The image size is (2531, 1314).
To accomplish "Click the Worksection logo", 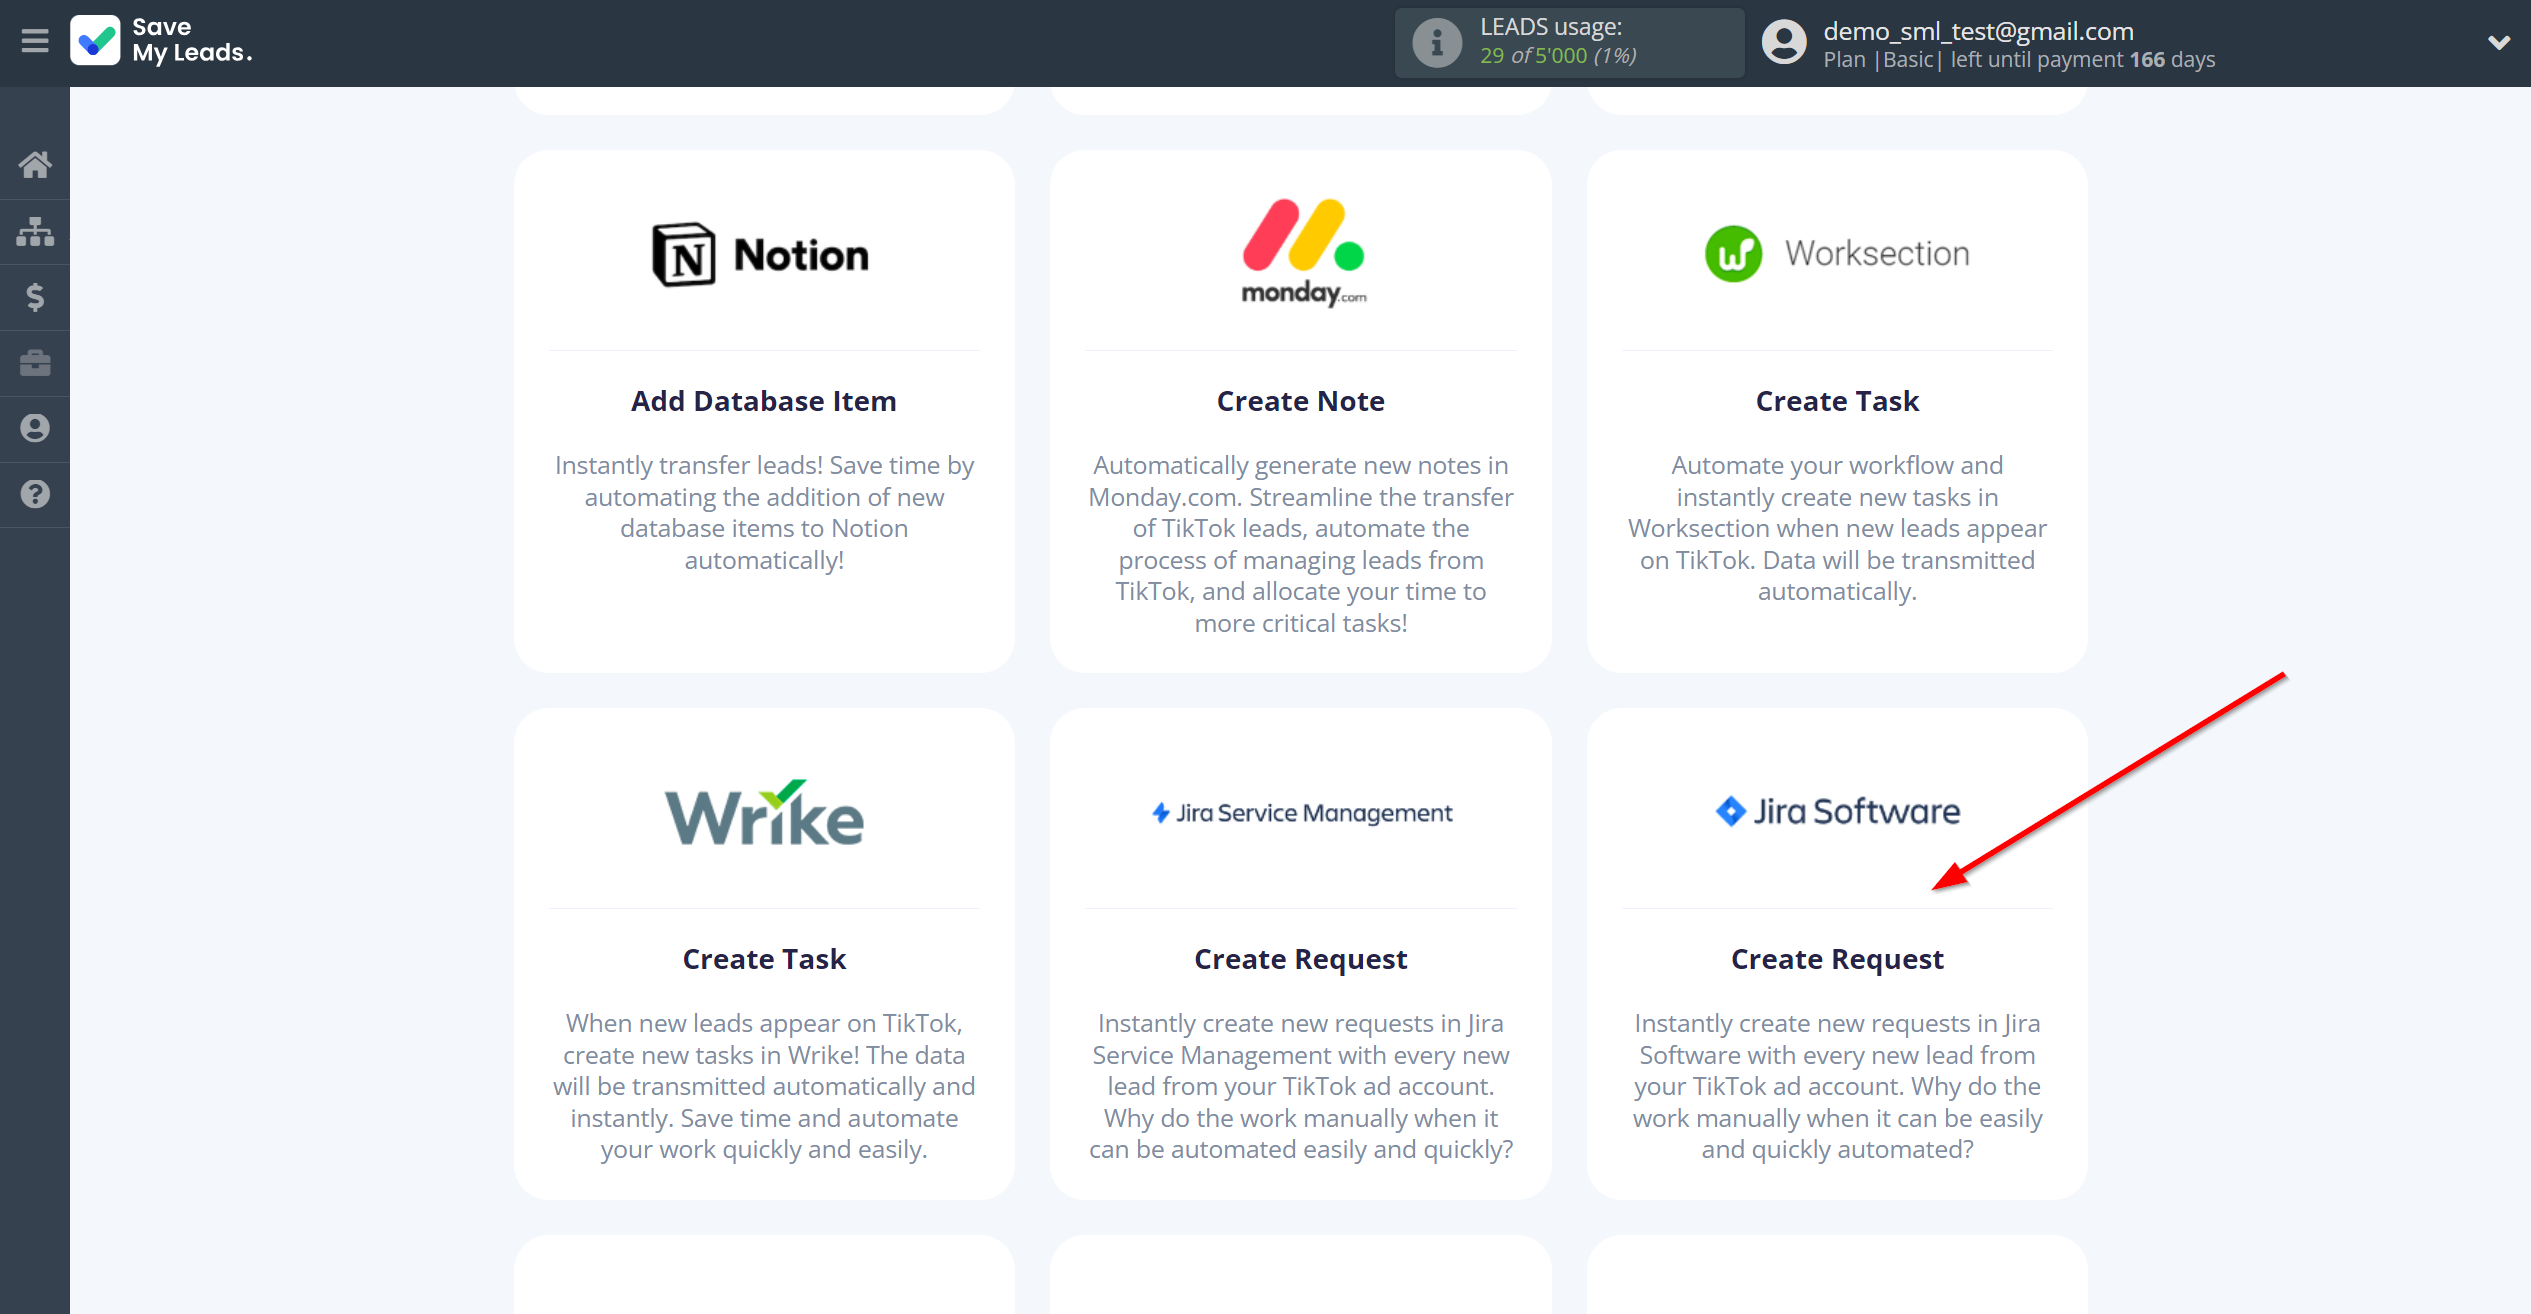I will click(1838, 253).
